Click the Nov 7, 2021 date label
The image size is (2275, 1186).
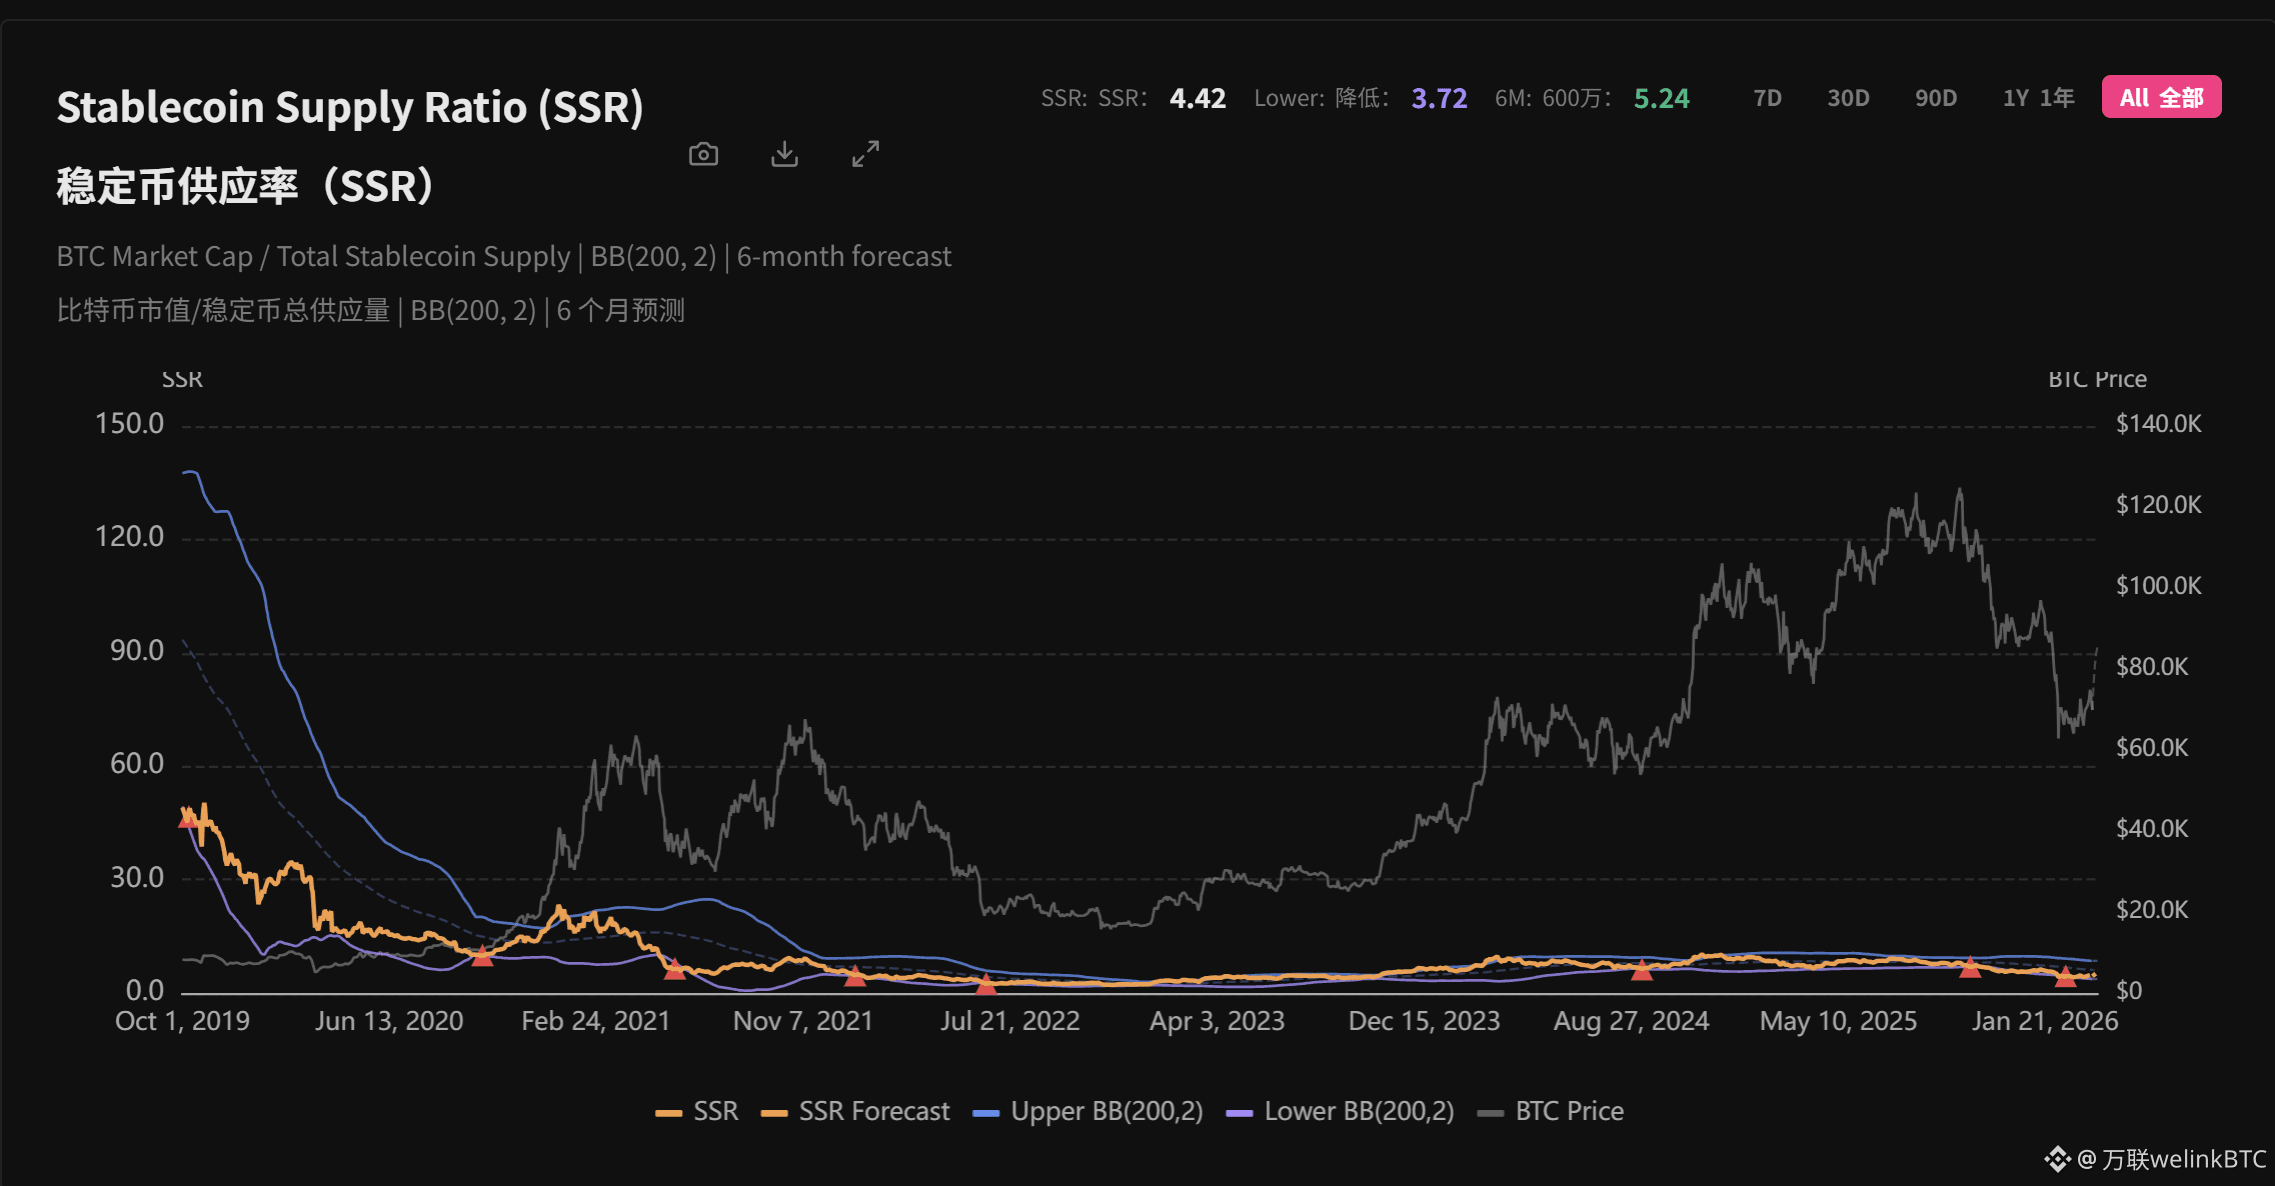click(803, 1021)
